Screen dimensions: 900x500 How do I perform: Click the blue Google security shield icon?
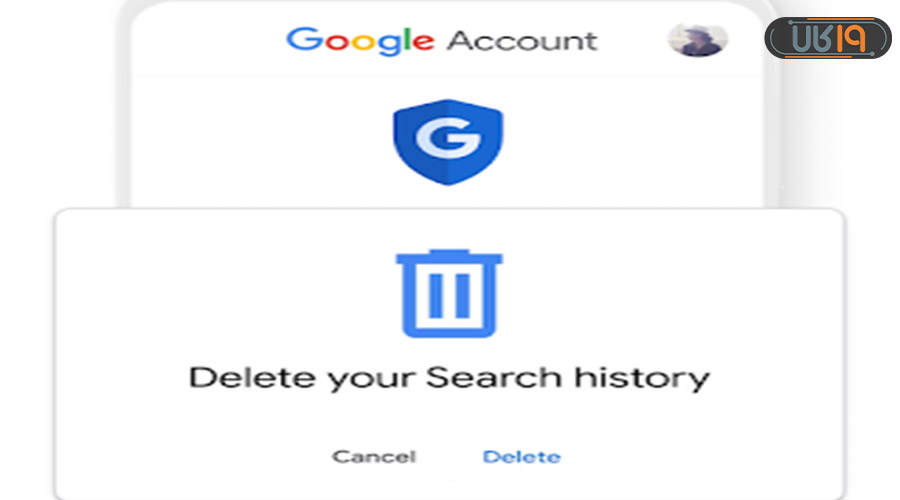click(x=448, y=142)
